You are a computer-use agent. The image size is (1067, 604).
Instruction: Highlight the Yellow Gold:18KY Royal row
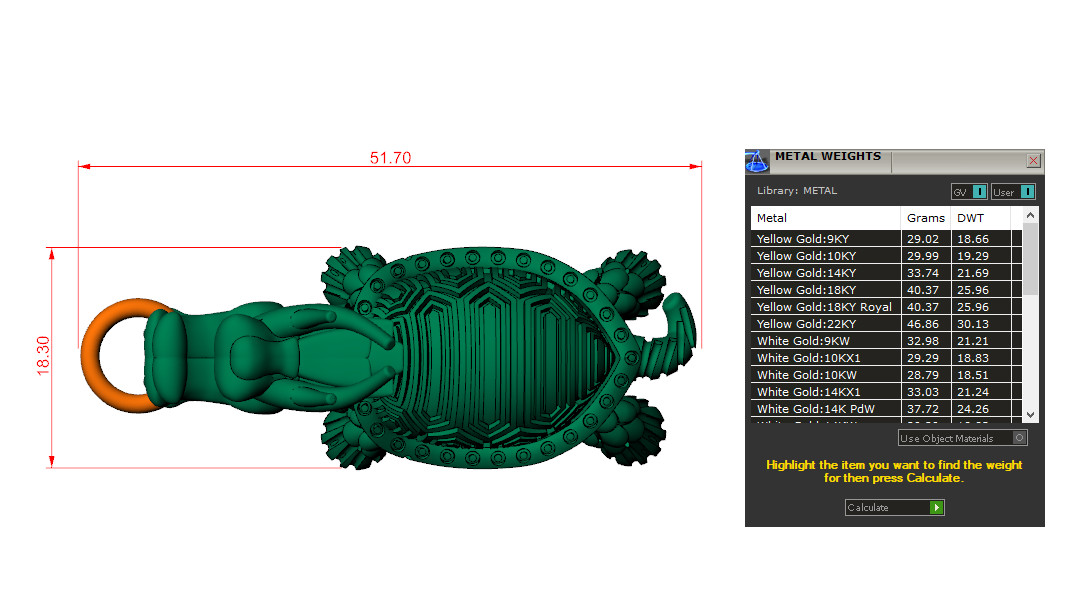825,307
